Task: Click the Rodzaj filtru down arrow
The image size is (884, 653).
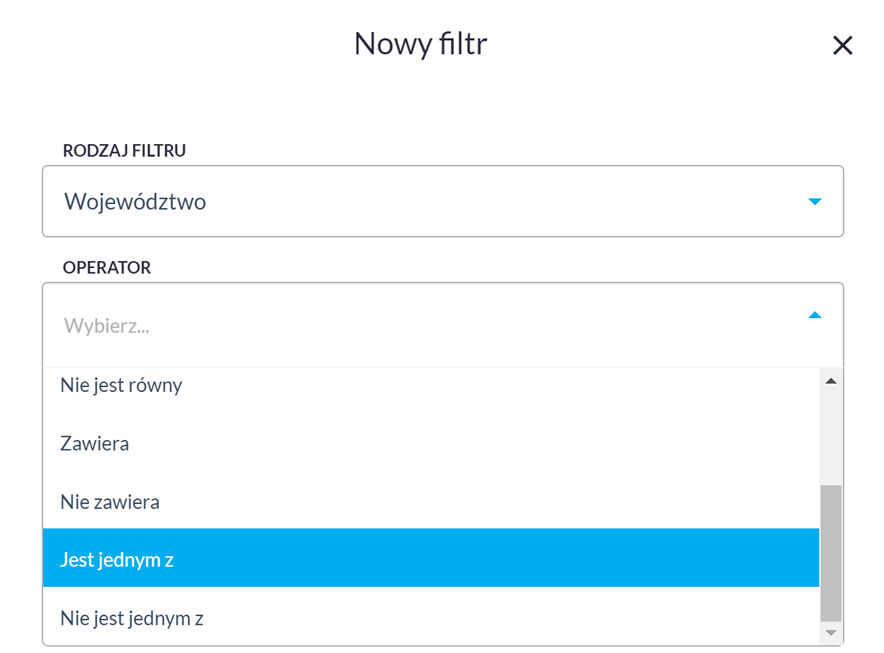Action: tap(815, 201)
